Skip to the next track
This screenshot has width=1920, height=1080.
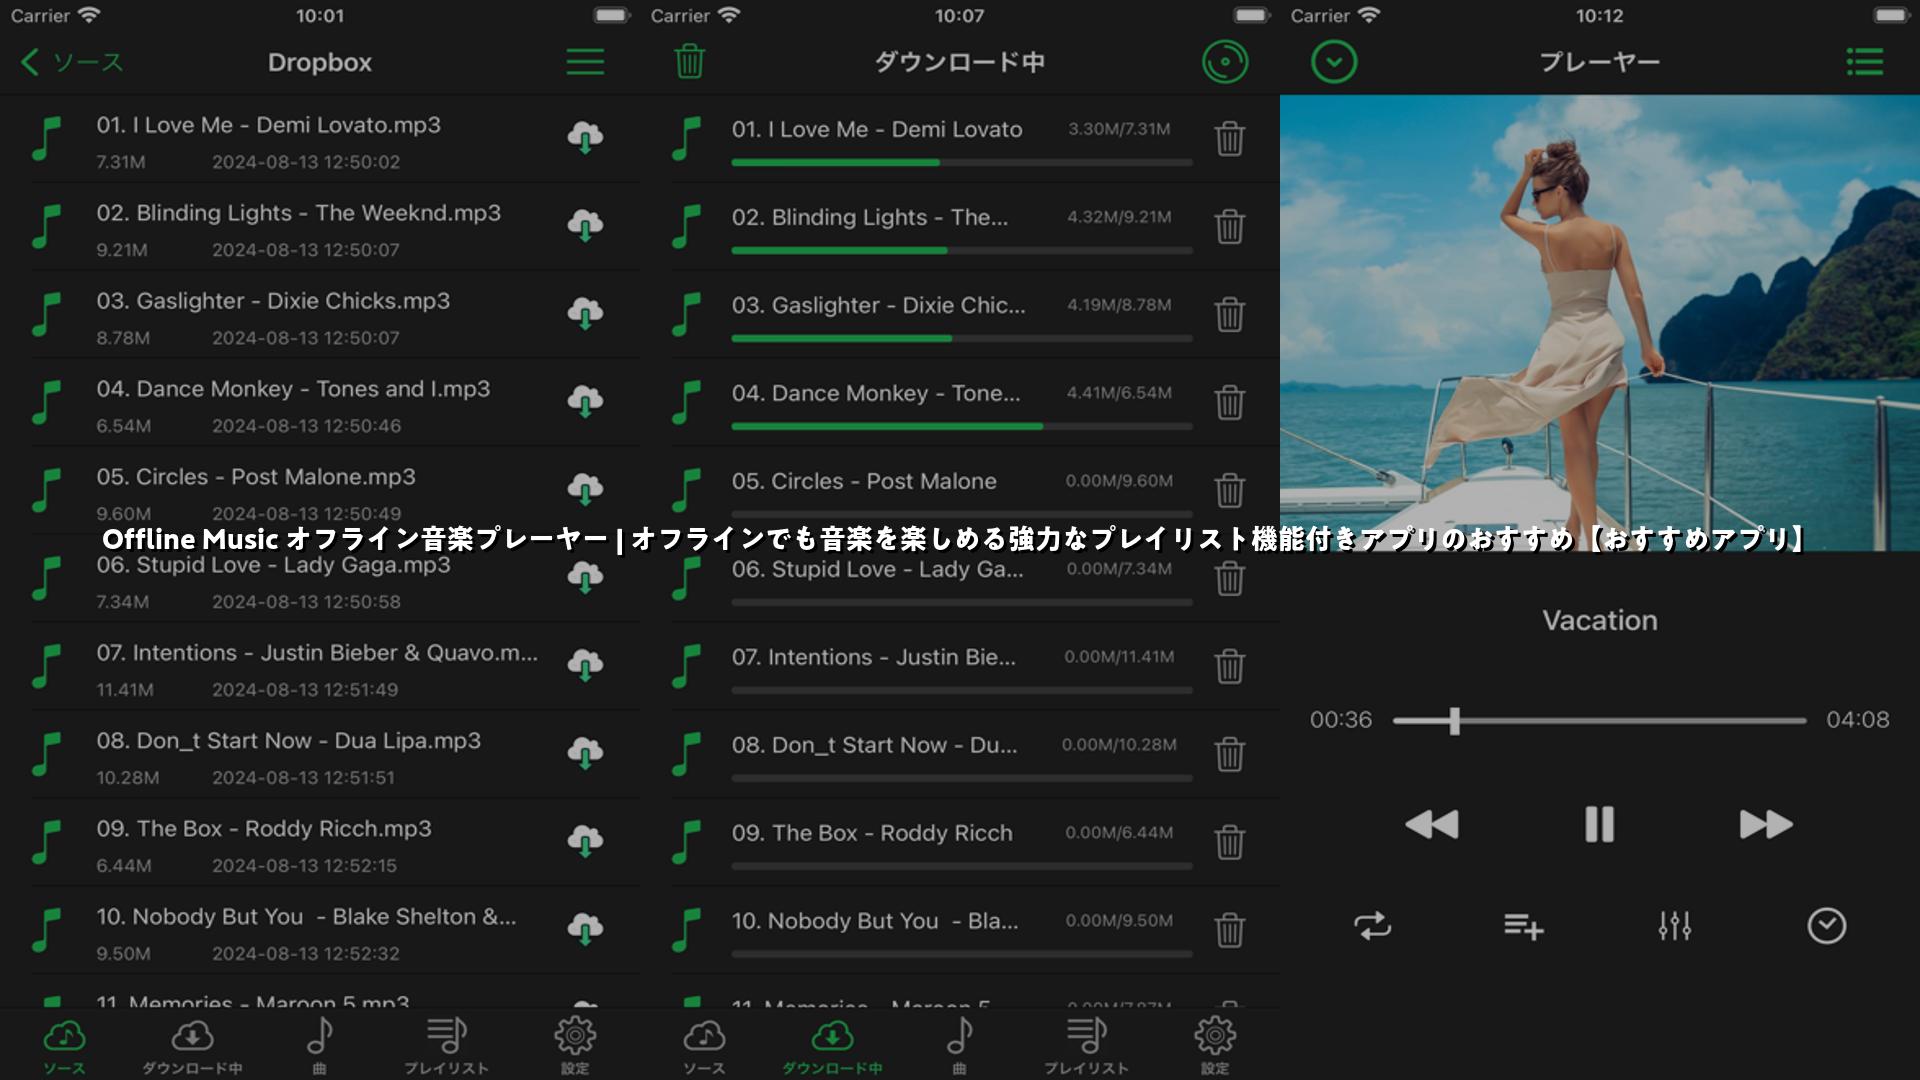click(1766, 824)
